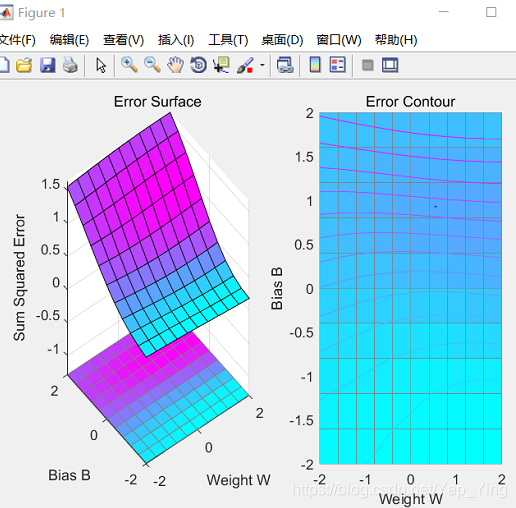Image resolution: width=516 pixels, height=508 pixels.
Task: Click the Brush/Select Data tool
Action: (245, 65)
